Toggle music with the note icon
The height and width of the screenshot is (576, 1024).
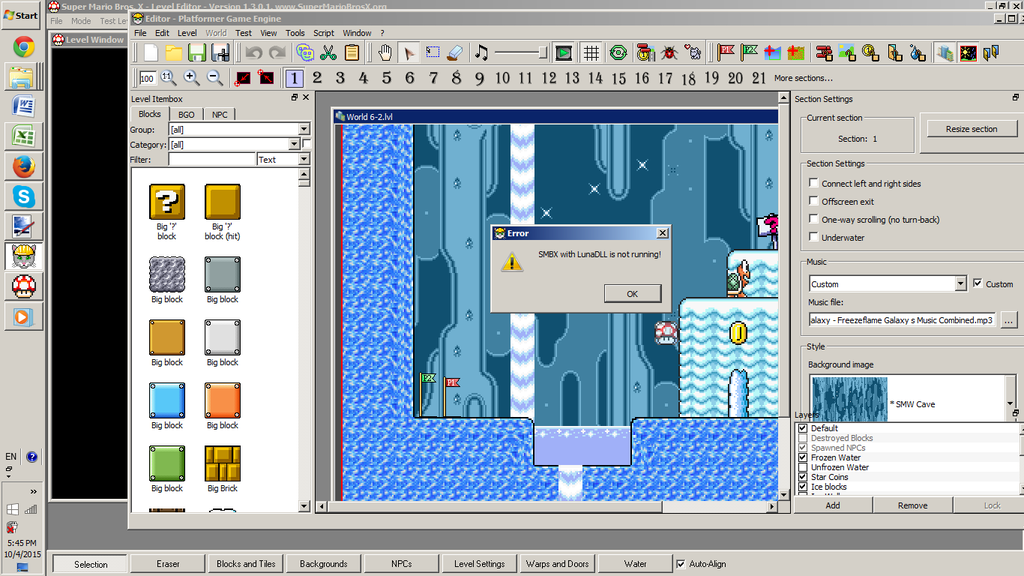[481, 53]
